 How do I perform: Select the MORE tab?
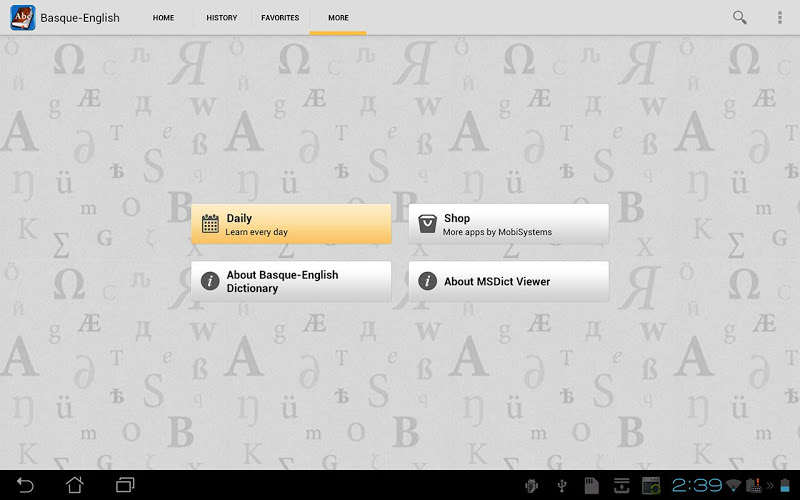pos(338,17)
